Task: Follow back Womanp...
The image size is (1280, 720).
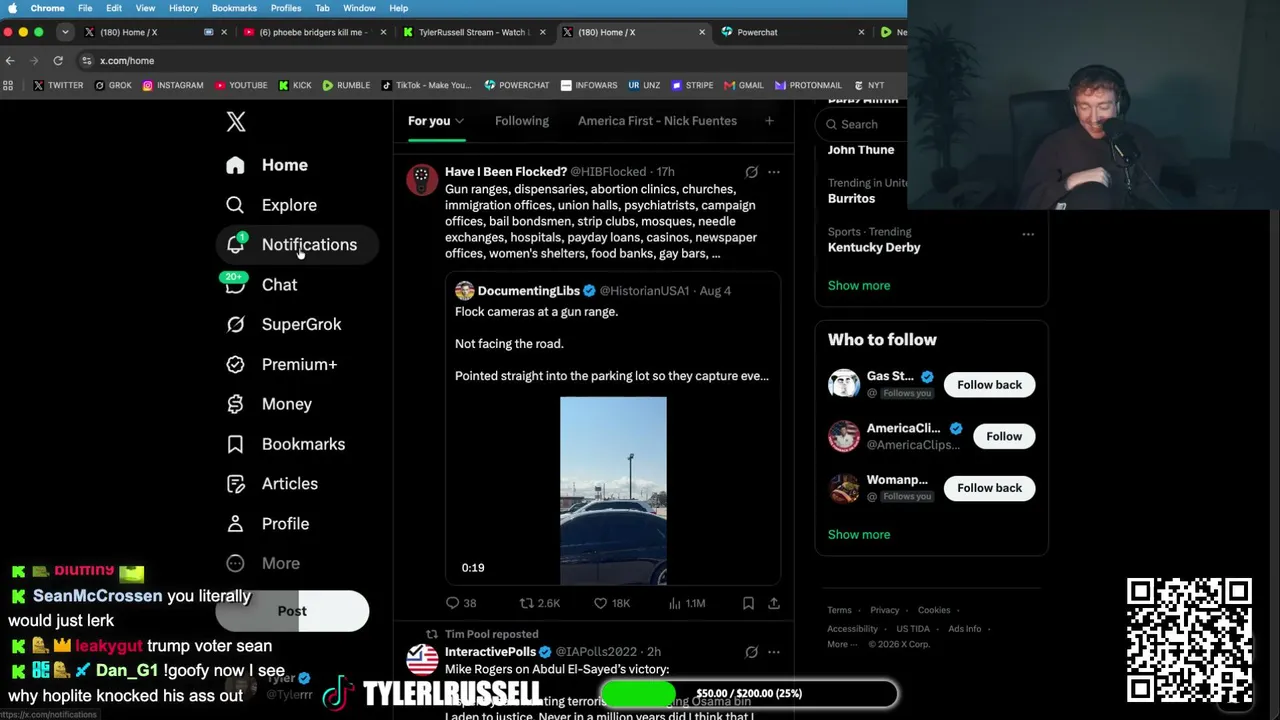Action: click(x=989, y=488)
